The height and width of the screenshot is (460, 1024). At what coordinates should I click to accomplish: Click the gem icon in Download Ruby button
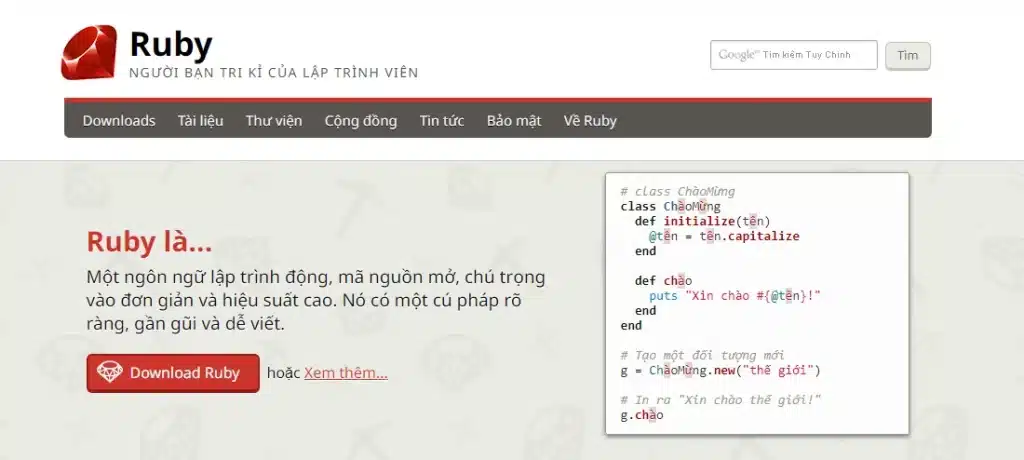pos(110,373)
